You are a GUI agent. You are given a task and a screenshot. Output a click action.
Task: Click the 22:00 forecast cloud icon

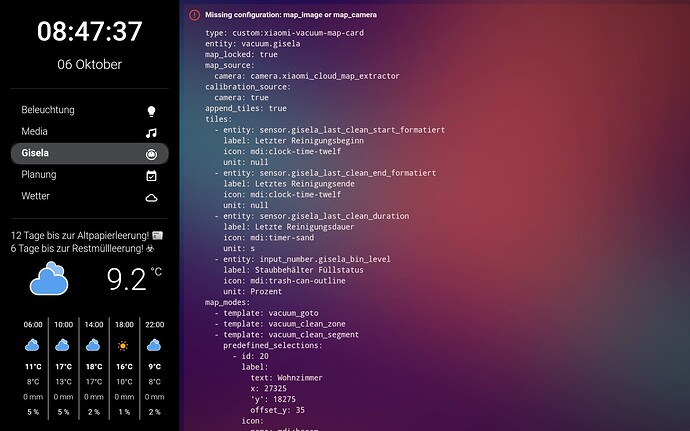(154, 345)
